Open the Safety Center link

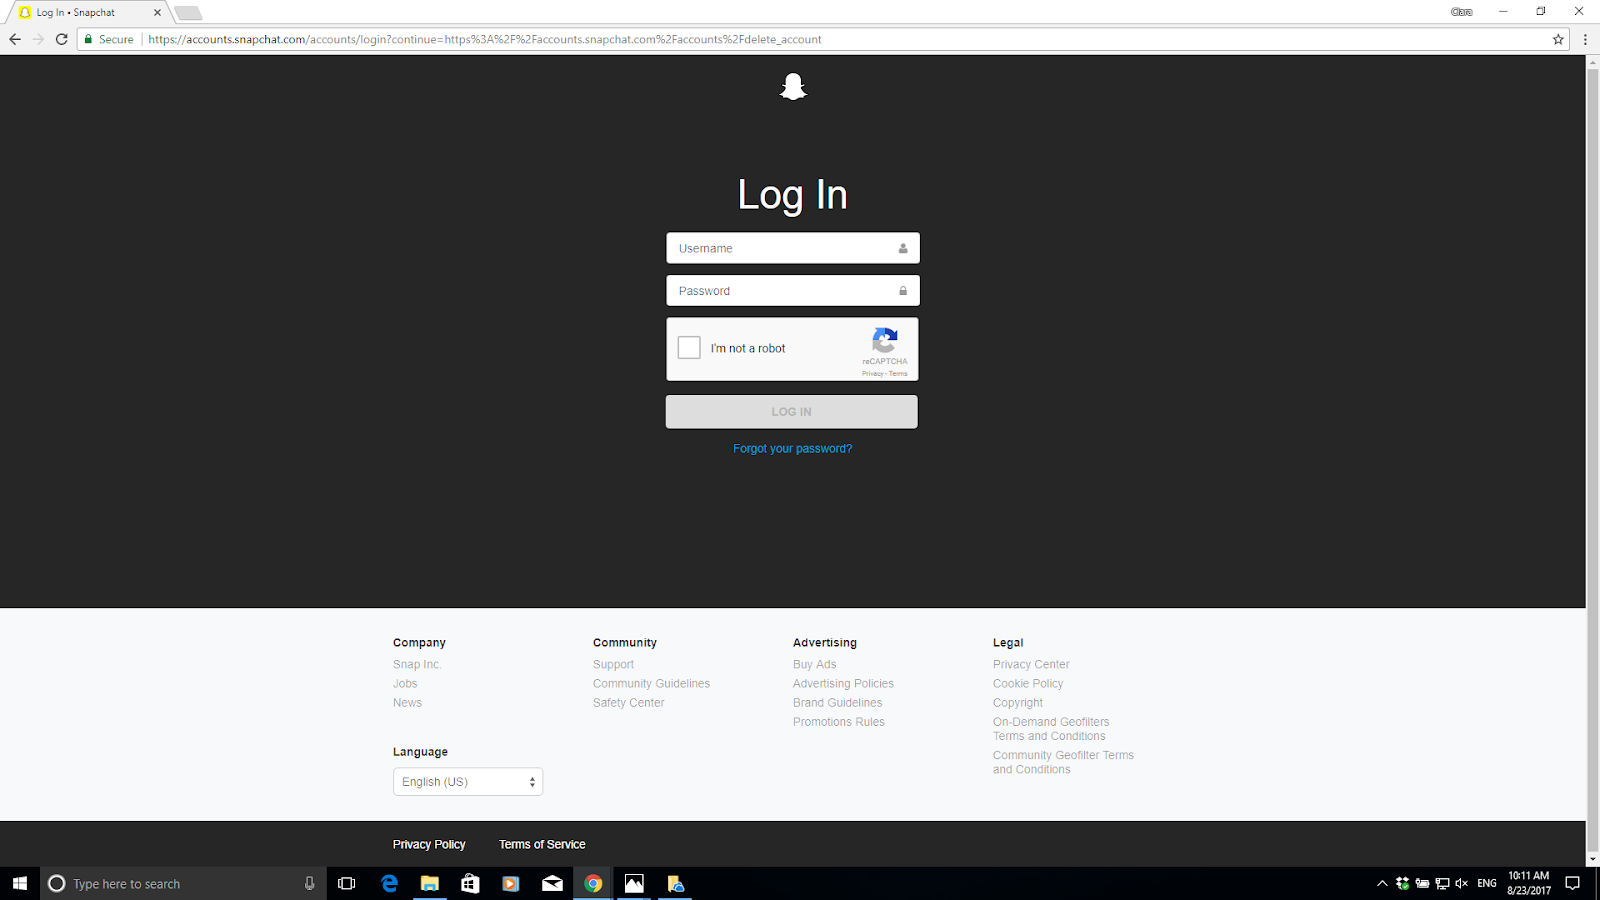pyautogui.click(x=628, y=703)
